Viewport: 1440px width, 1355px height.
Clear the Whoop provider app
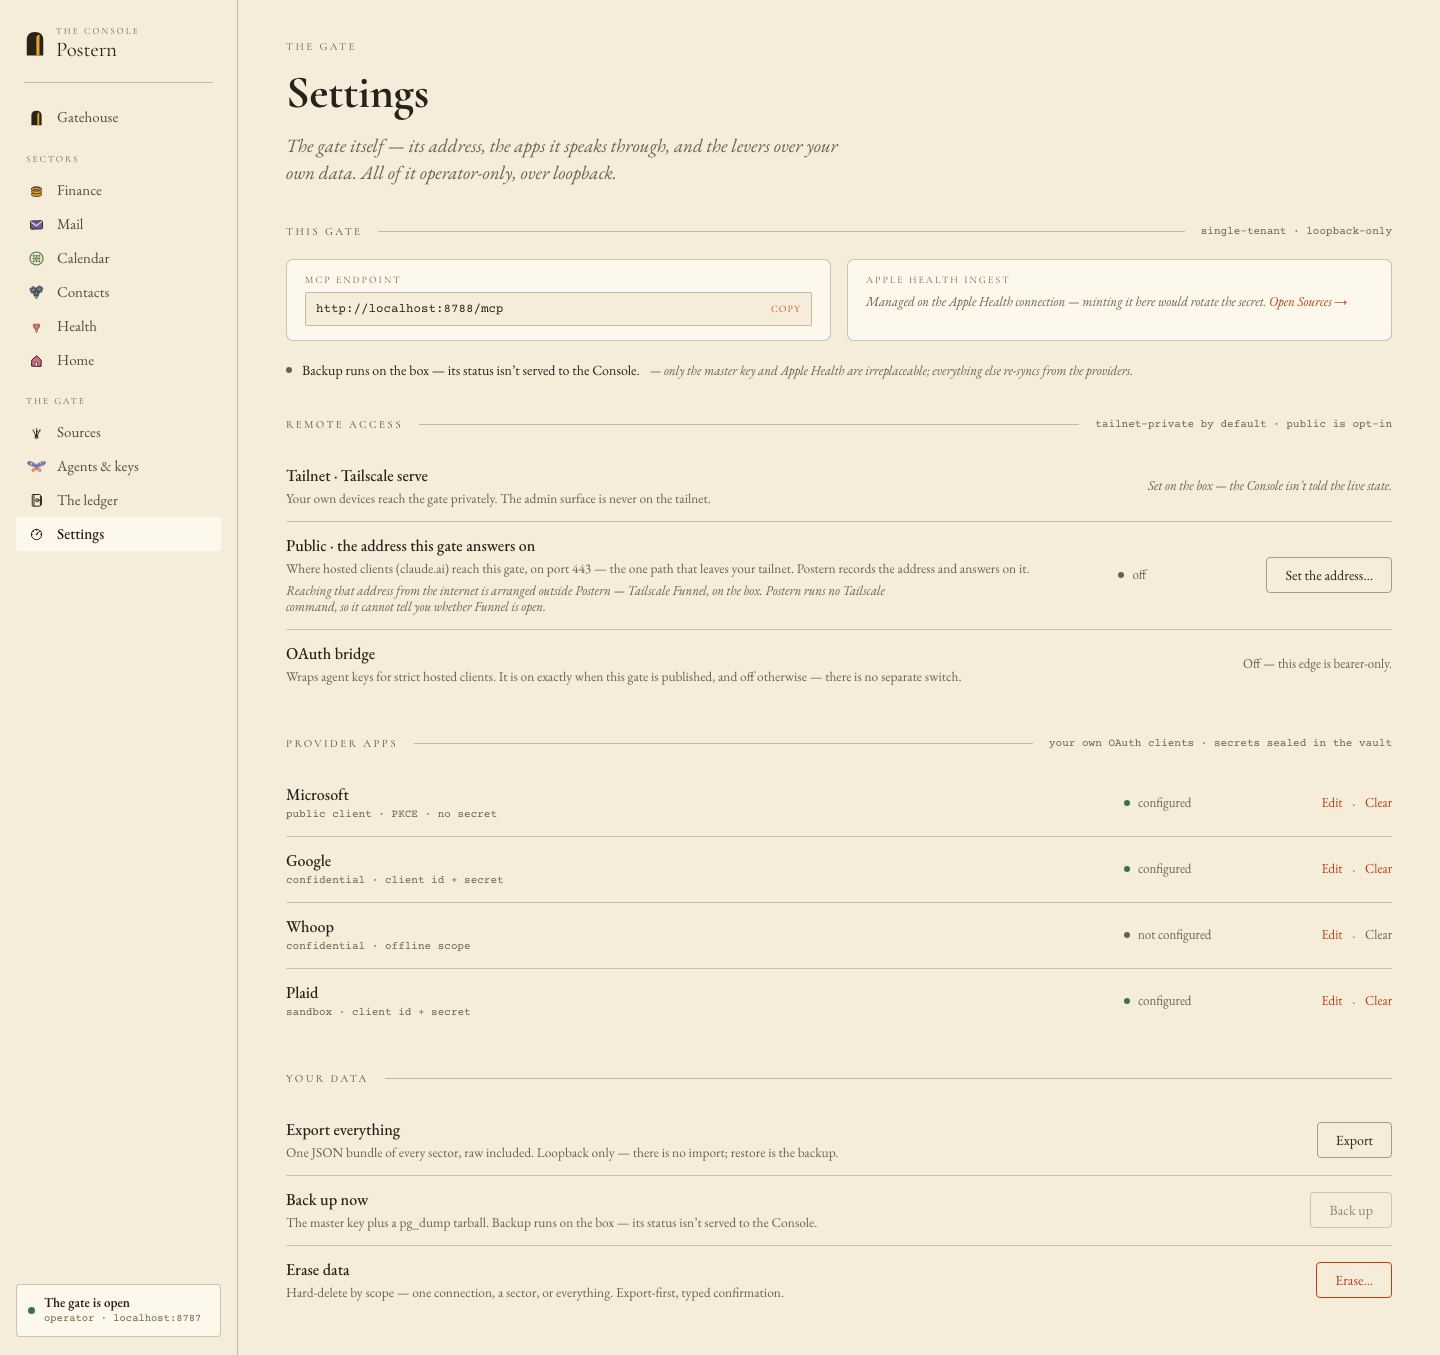(x=1378, y=935)
